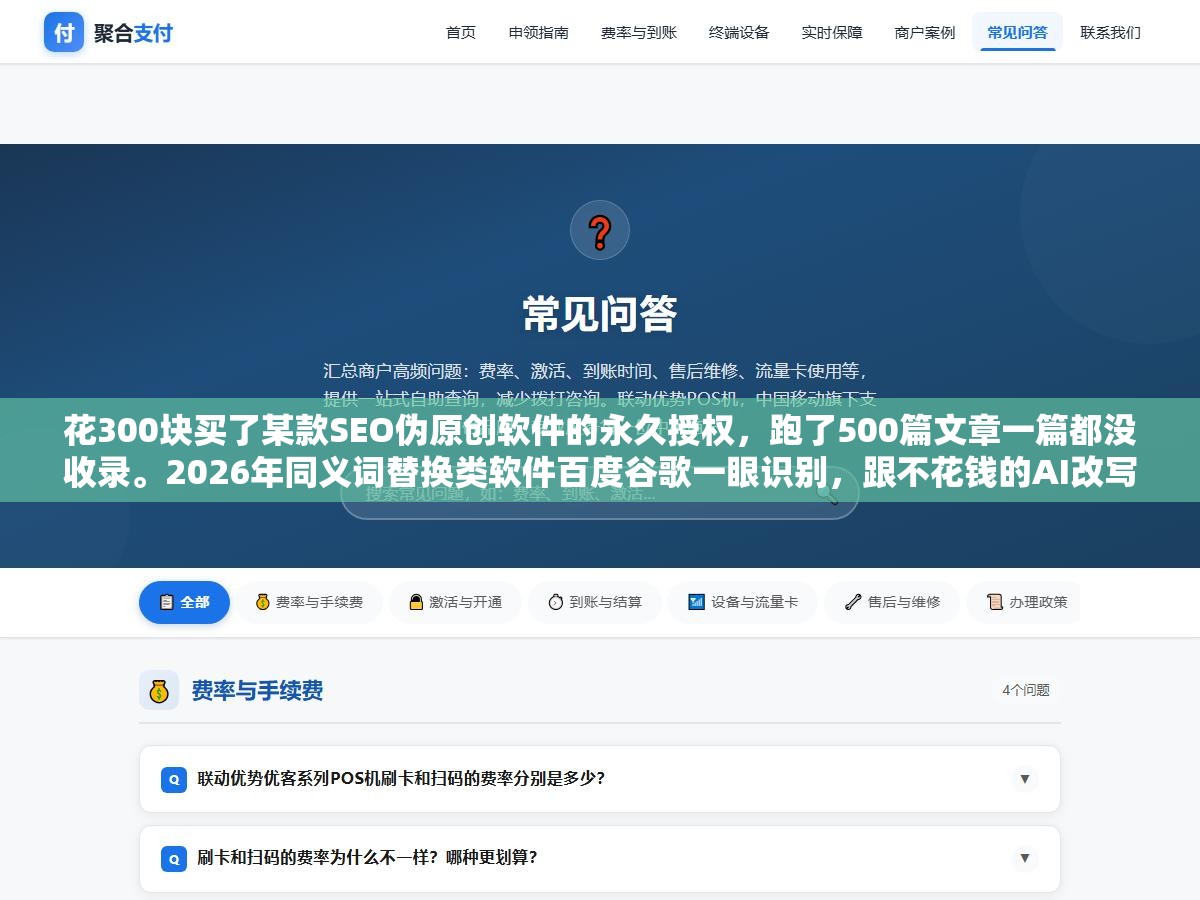This screenshot has width=1200, height=900.
Task: Open 实时保障 nav link
Action: tap(832, 32)
